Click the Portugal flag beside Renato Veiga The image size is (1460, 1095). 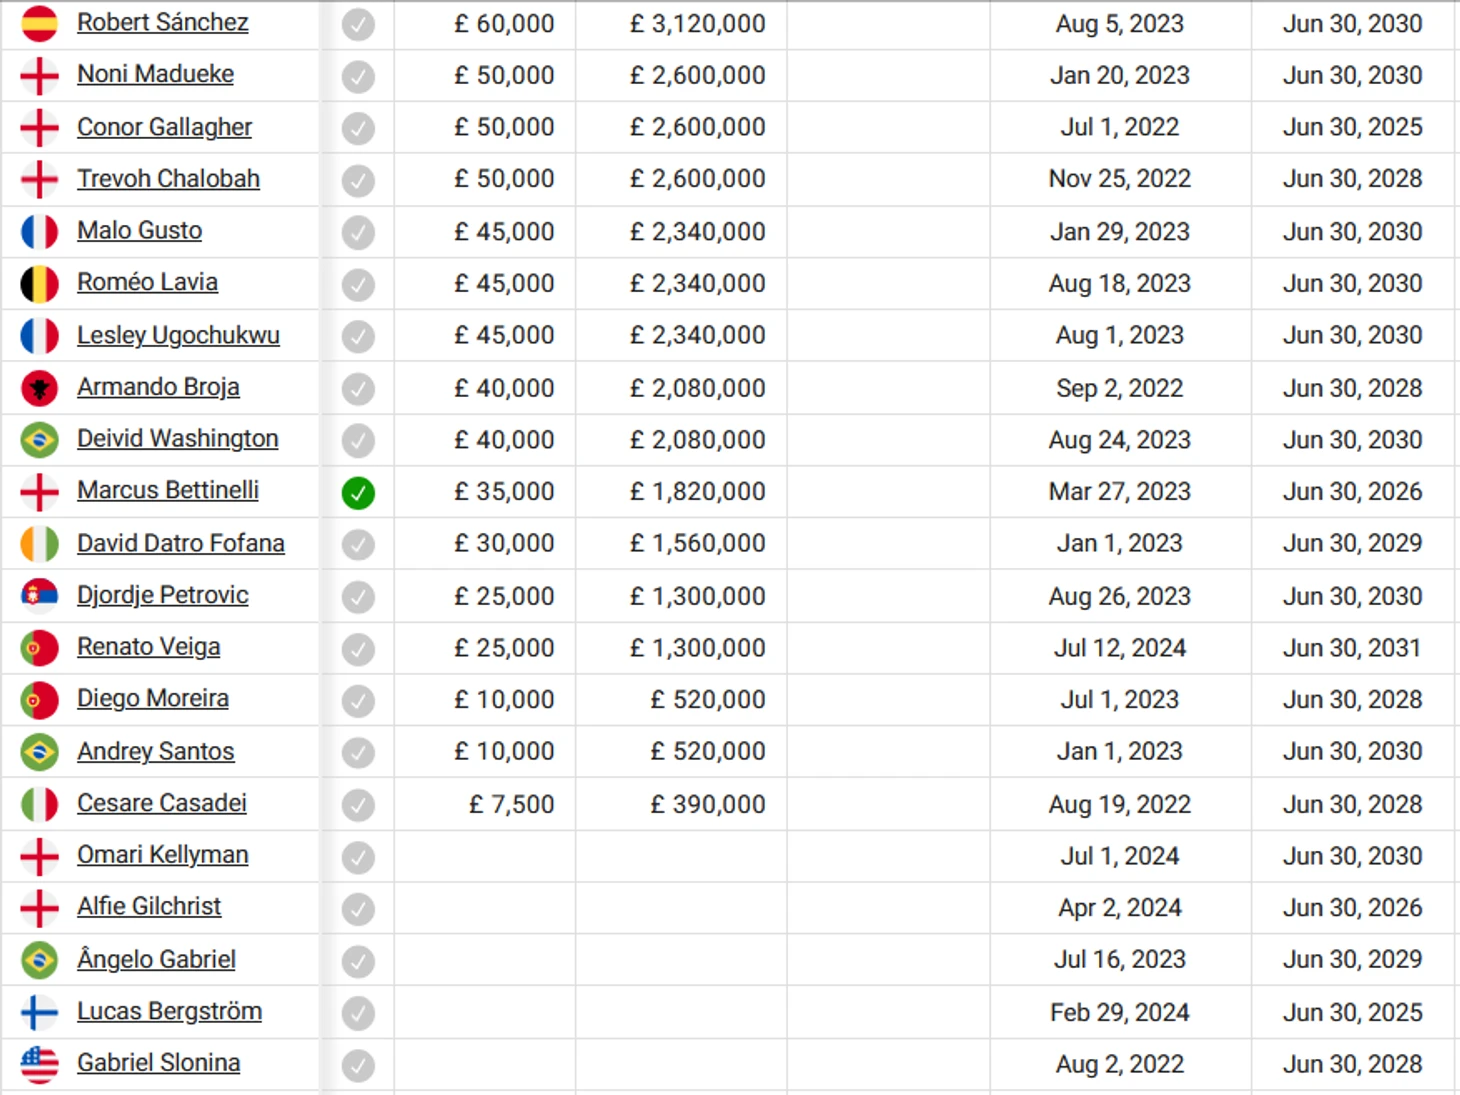click(39, 648)
